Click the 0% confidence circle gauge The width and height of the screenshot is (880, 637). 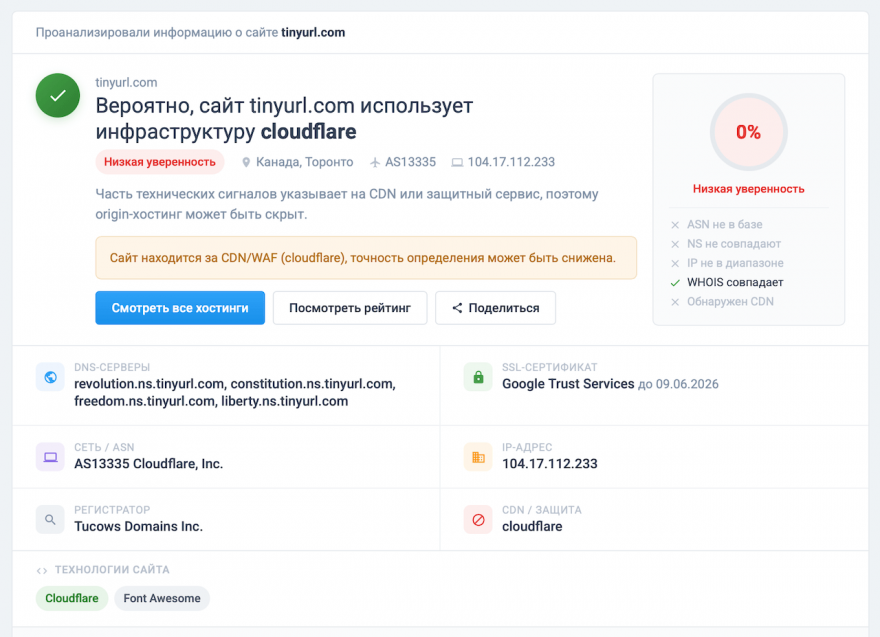[749, 132]
